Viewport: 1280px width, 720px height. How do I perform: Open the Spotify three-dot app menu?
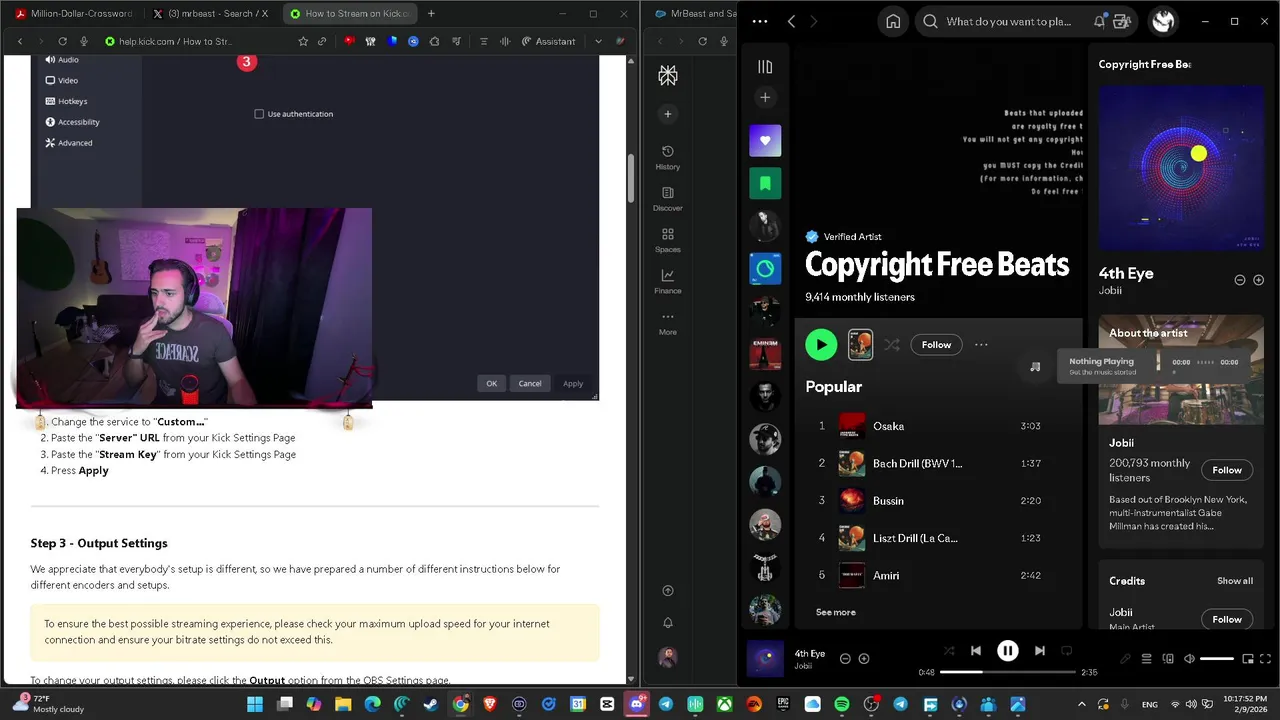coord(760,21)
